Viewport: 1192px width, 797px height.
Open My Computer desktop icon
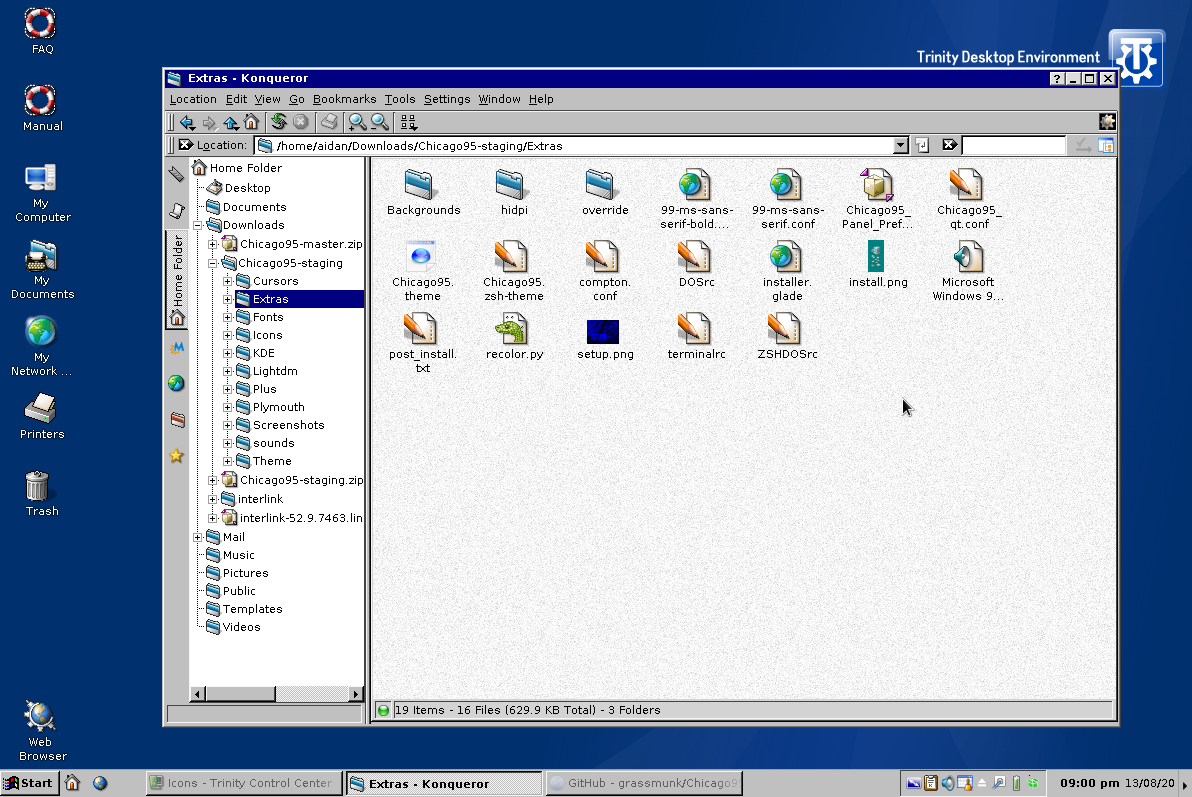(41, 193)
